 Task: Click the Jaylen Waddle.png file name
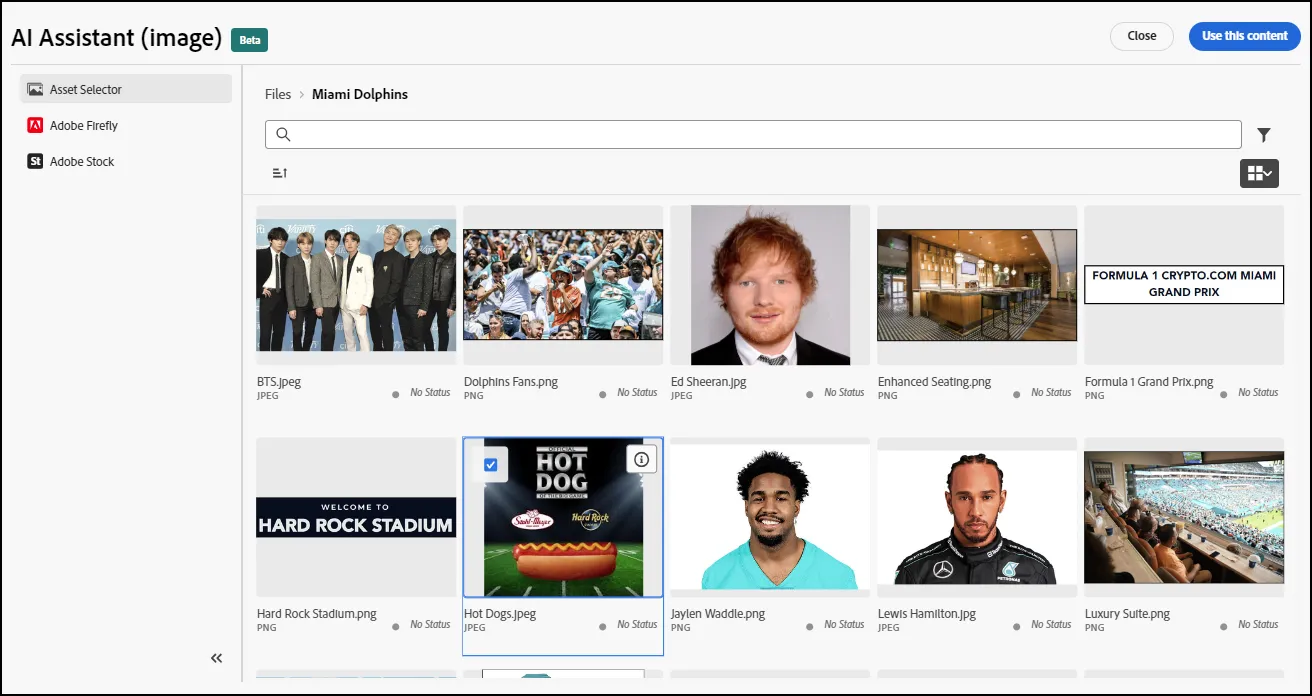click(x=718, y=614)
